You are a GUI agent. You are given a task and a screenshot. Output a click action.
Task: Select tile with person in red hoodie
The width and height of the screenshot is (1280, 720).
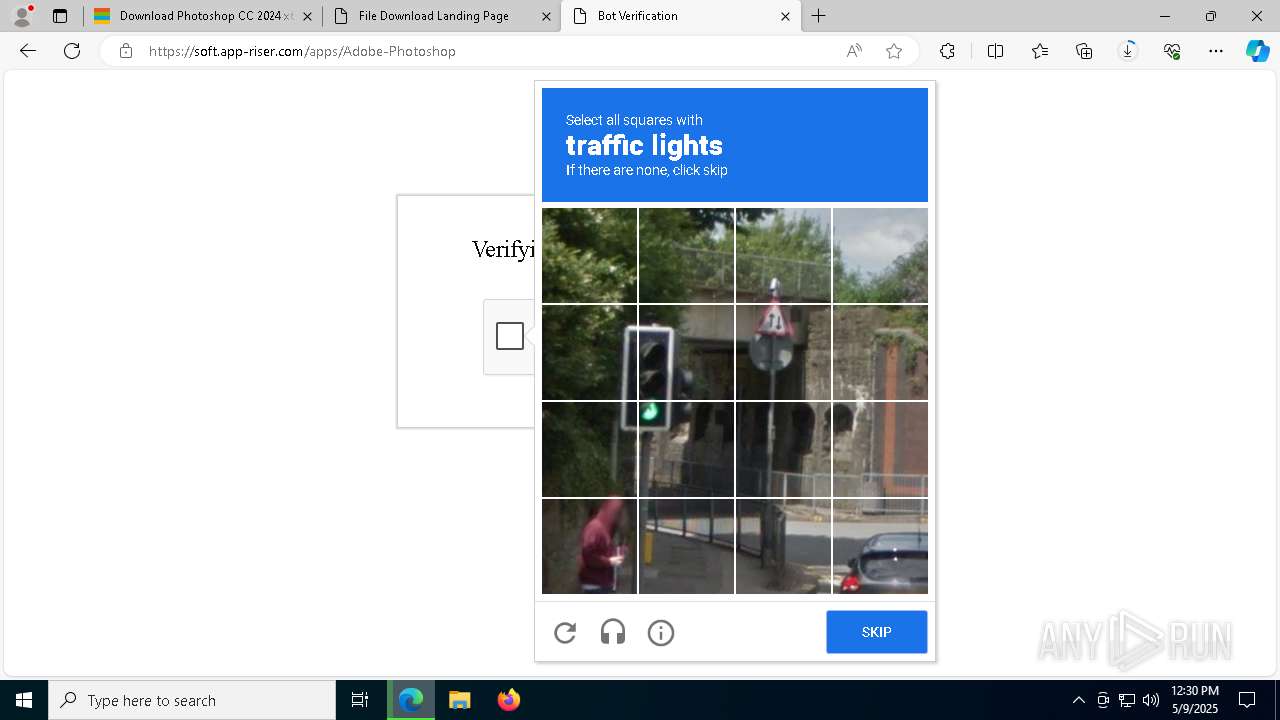click(589, 546)
